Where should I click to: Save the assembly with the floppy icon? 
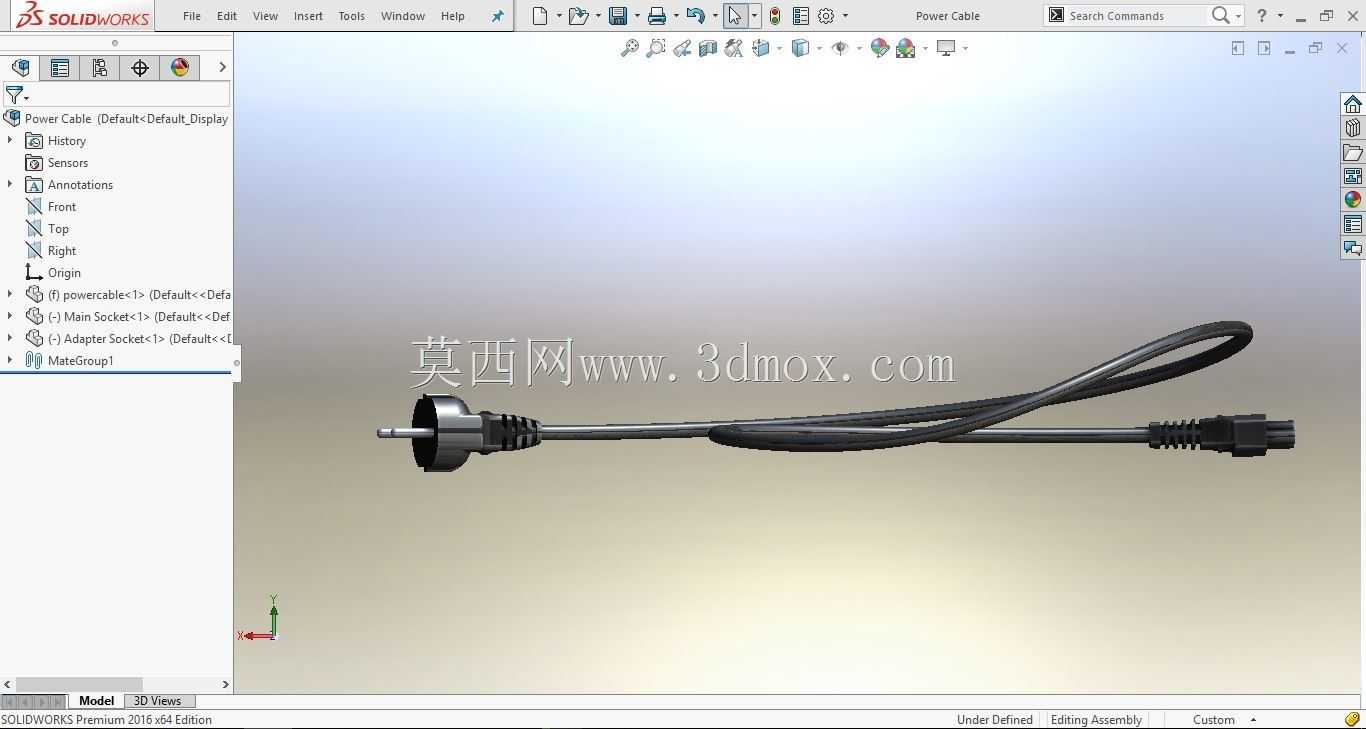618,16
